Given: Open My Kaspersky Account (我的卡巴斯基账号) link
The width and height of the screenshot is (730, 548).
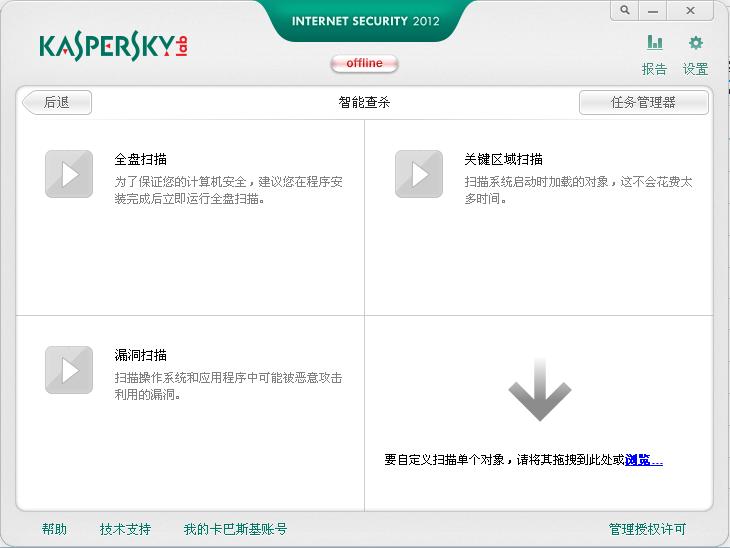Looking at the screenshot, I should click(x=235, y=529).
